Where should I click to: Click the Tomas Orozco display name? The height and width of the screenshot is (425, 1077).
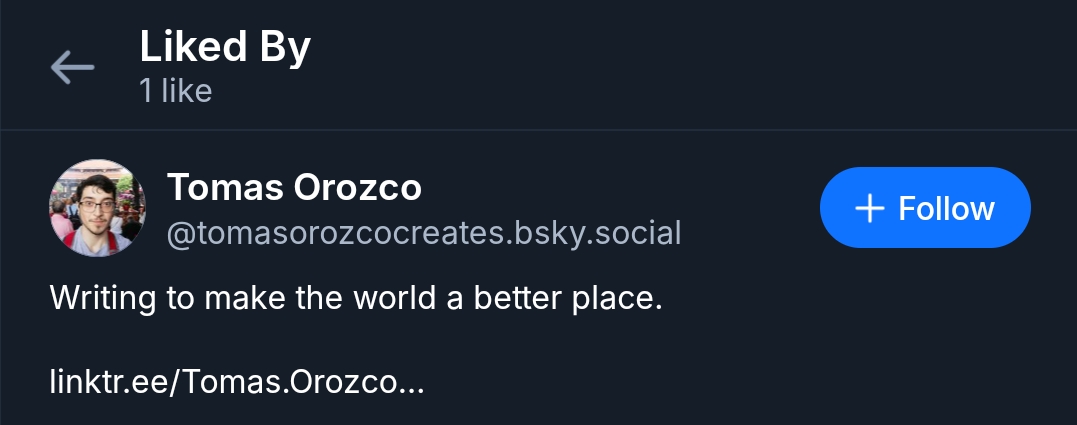click(x=294, y=187)
